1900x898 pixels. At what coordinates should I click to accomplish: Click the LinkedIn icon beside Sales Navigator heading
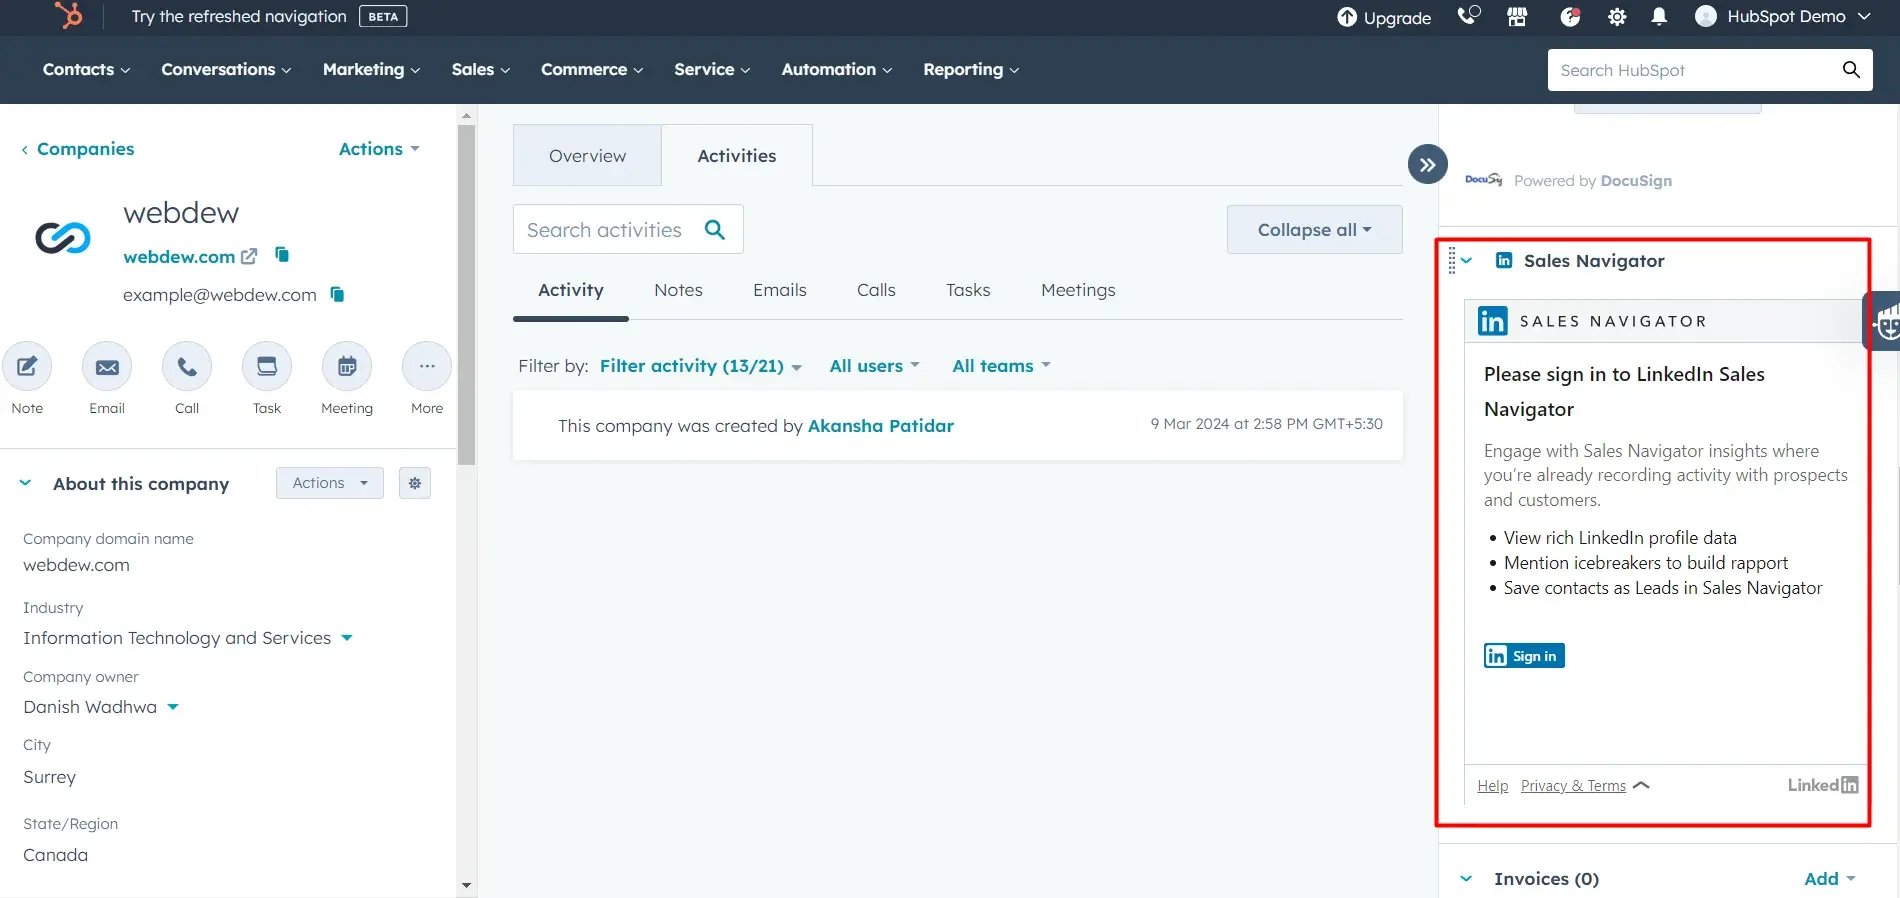tap(1503, 260)
